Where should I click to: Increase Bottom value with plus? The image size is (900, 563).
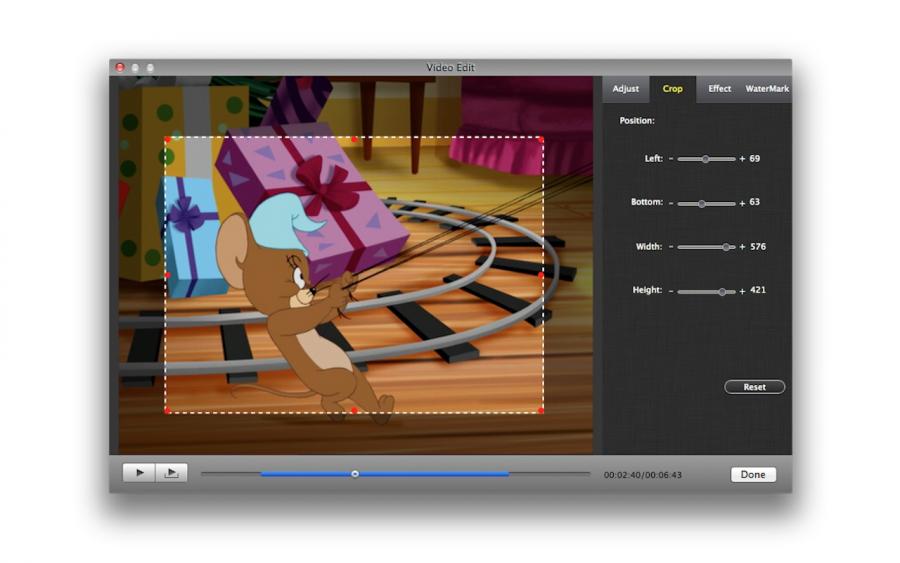pyautogui.click(x=742, y=203)
